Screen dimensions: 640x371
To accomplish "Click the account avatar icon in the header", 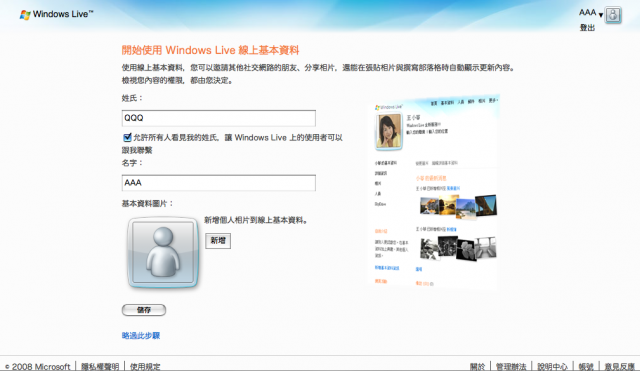I will point(613,15).
